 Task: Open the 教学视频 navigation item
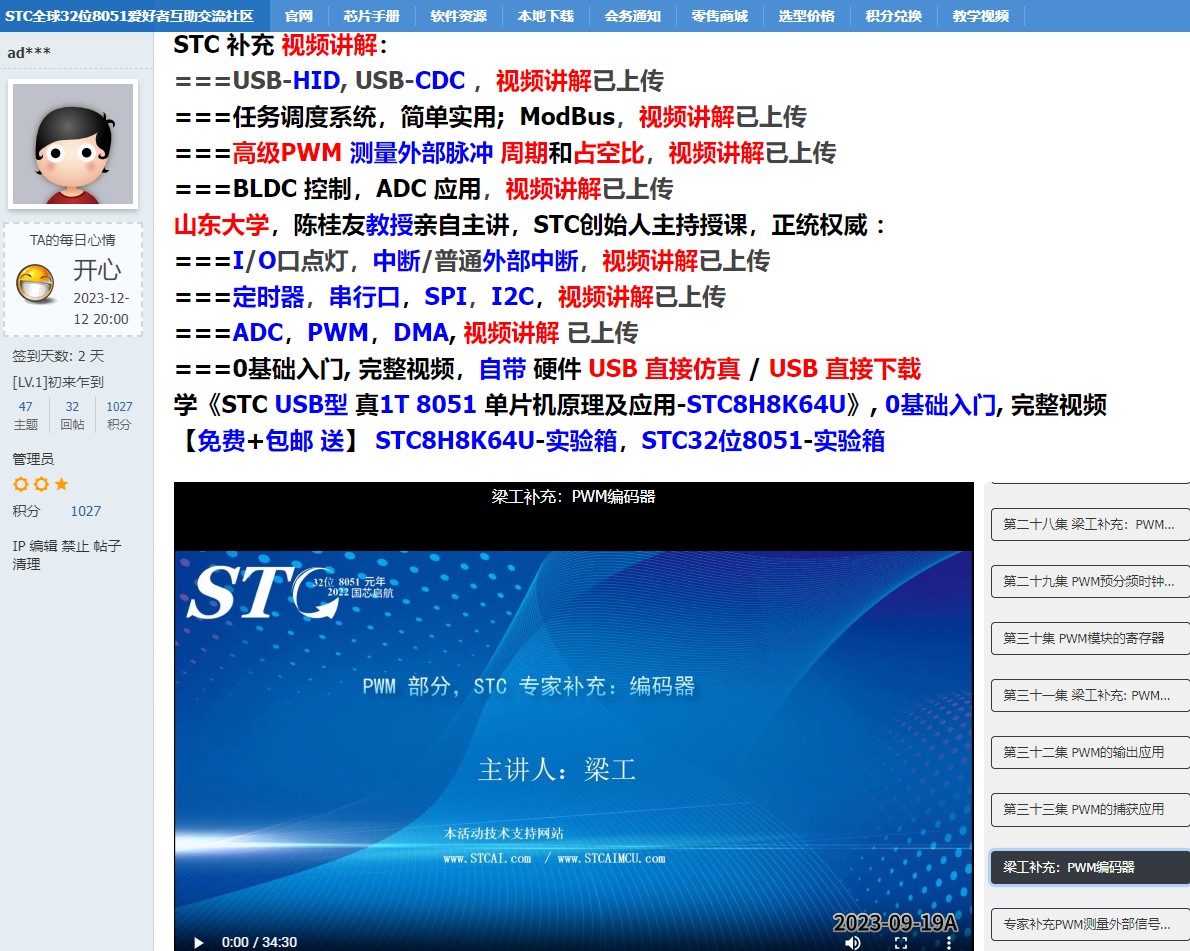coord(981,16)
